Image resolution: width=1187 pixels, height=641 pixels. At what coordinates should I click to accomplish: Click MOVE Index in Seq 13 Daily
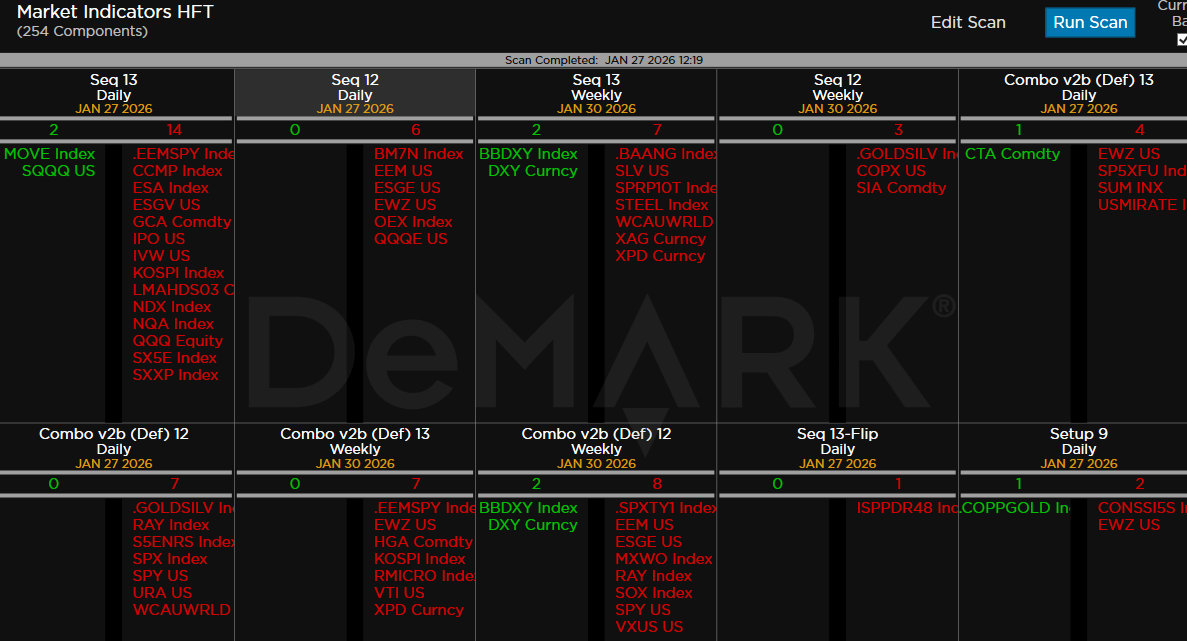pos(50,154)
